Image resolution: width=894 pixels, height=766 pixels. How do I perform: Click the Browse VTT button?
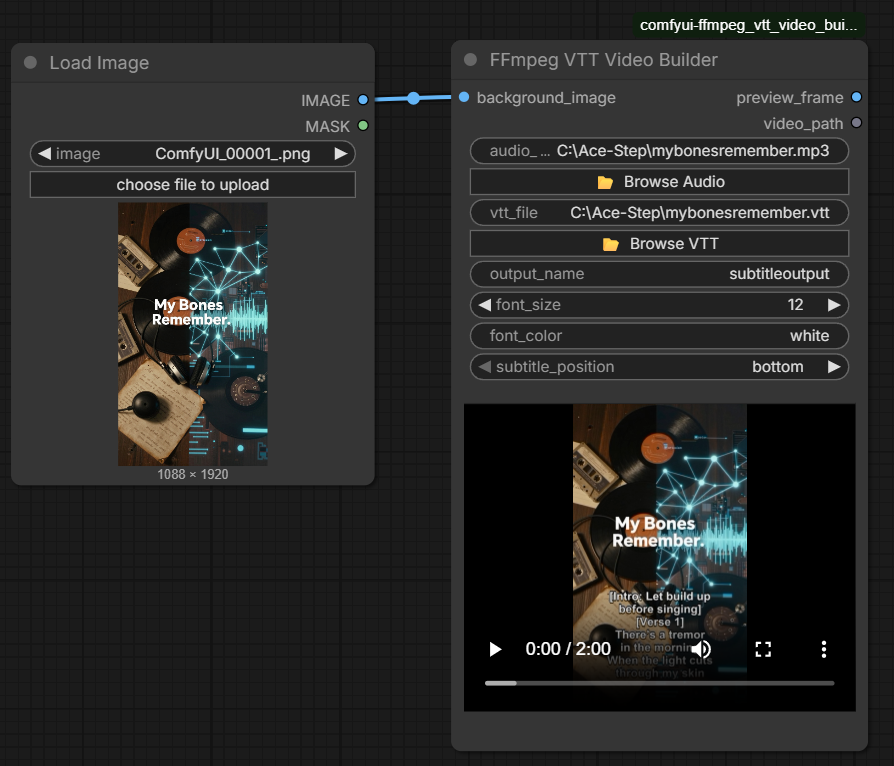point(659,244)
